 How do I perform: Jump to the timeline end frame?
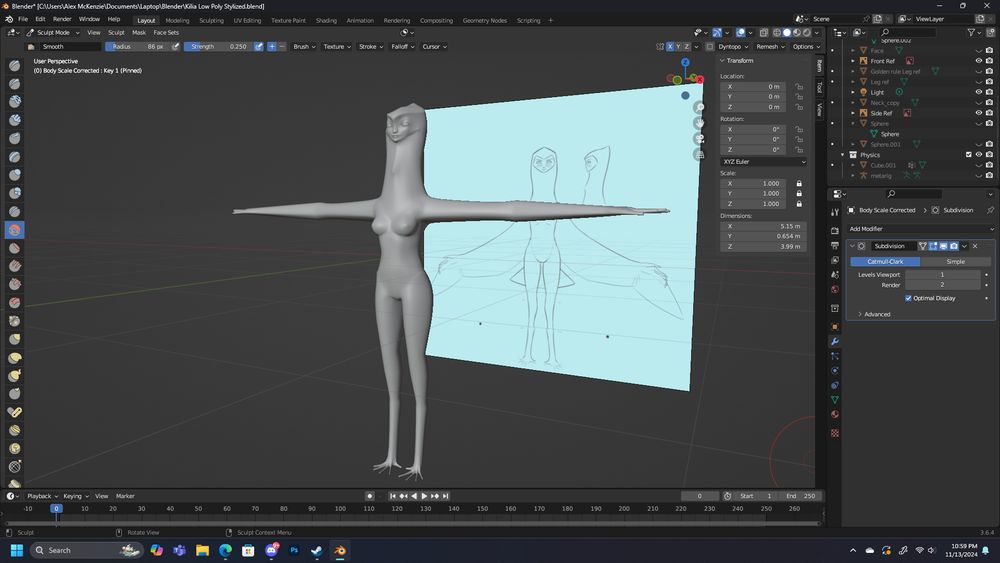(446, 496)
